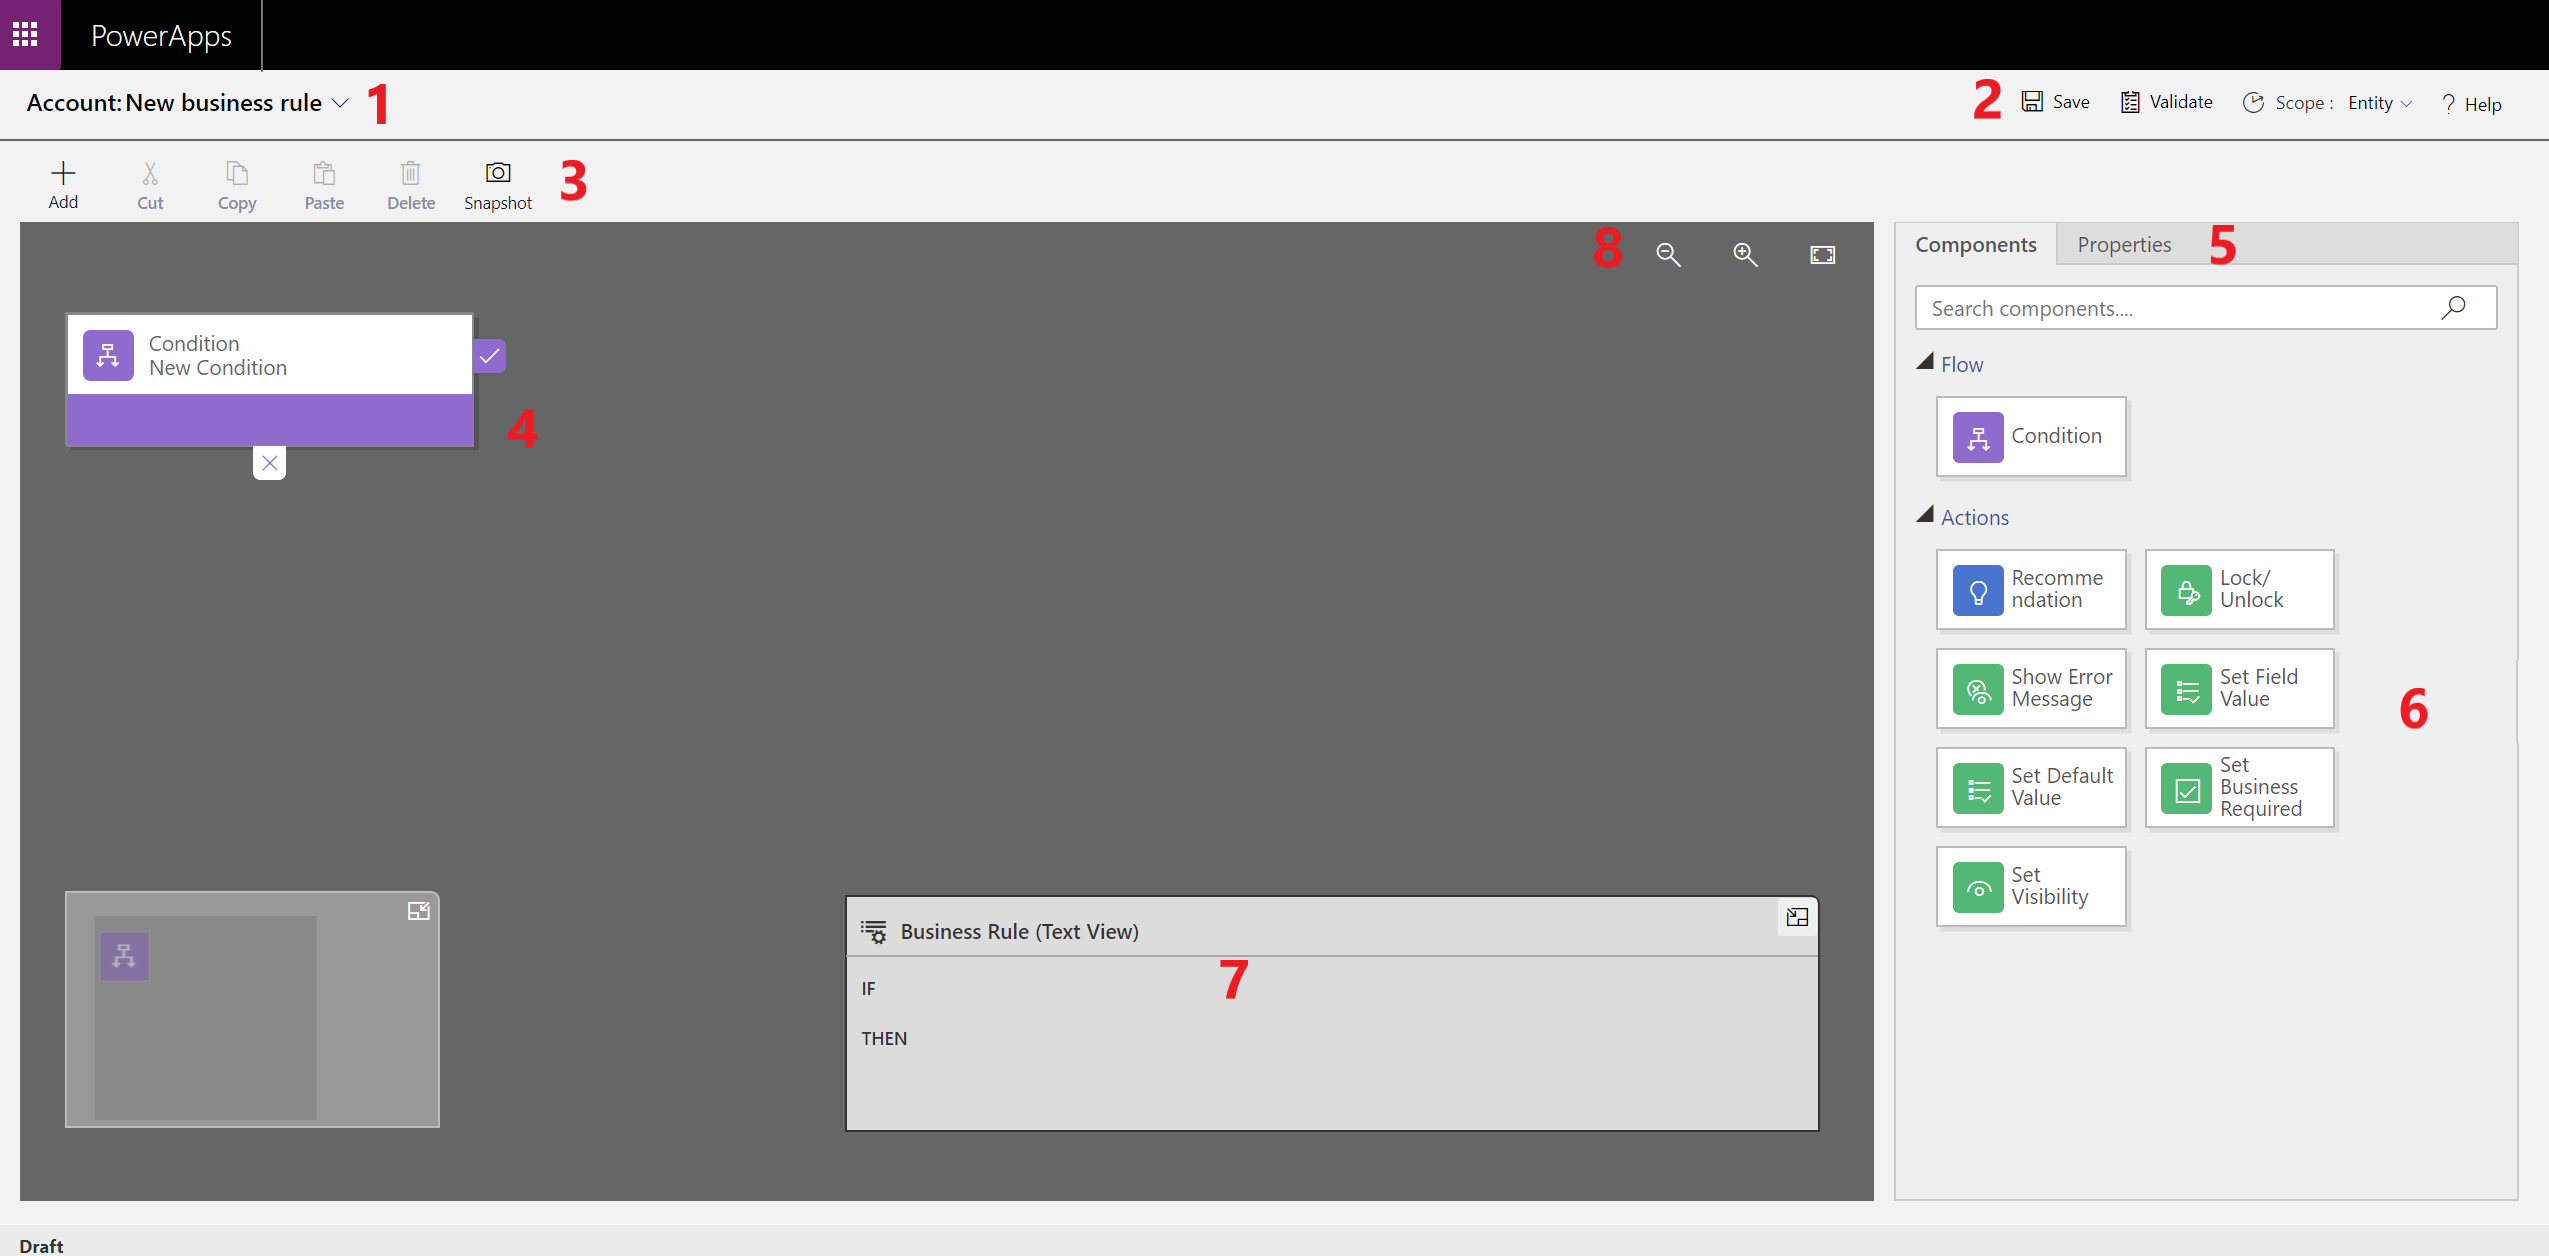This screenshot has height=1256, width=2549.
Task: Click the PowerApps title
Action: click(x=161, y=36)
